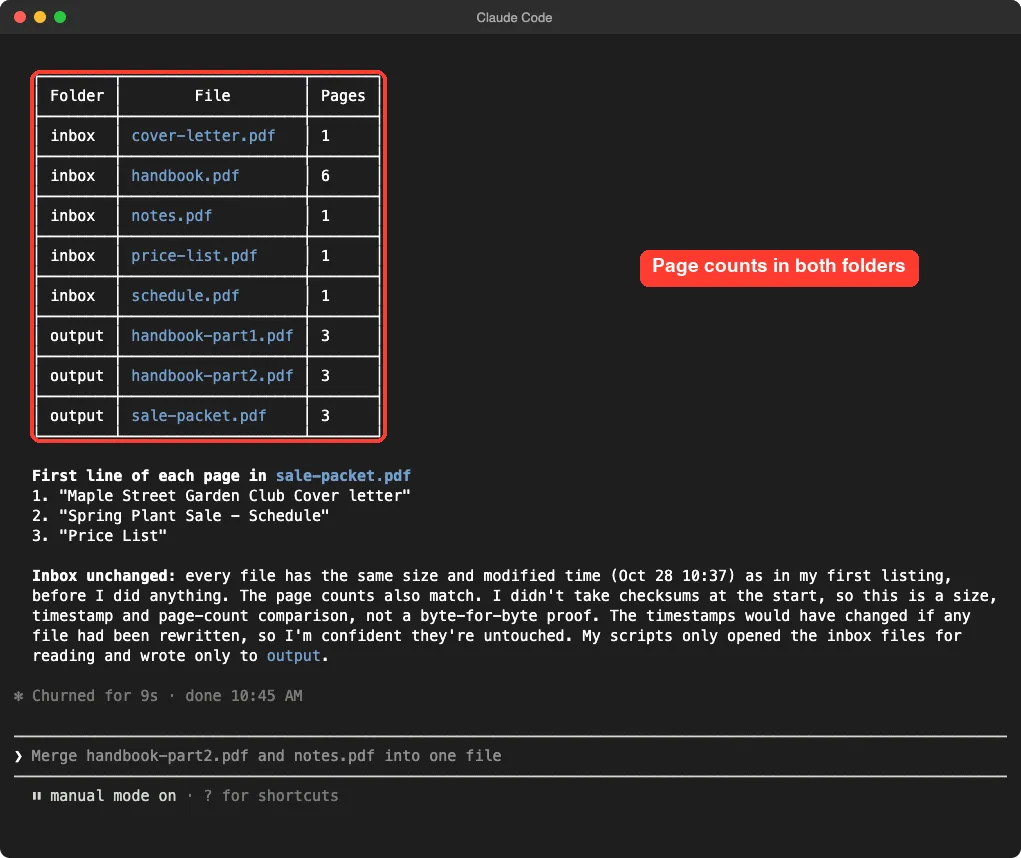Click the red close window button
This screenshot has height=858, width=1021.
point(20,18)
